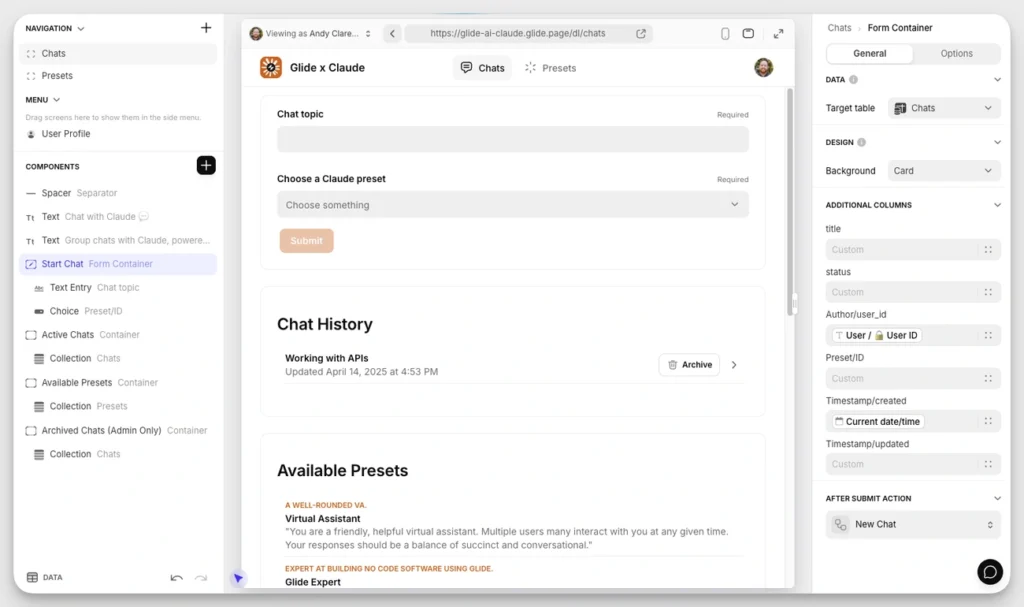Click the redo arrow icon
Viewport: 1024px width, 607px height.
tap(201, 578)
